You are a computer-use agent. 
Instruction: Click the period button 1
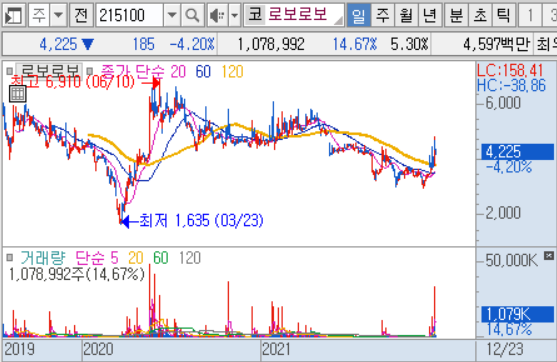coord(530,15)
